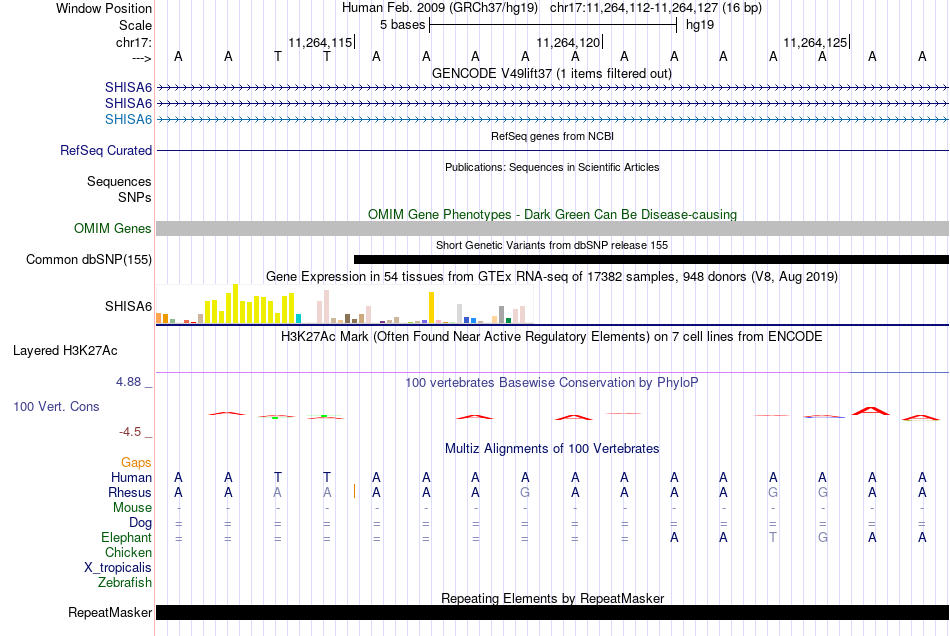The height and width of the screenshot is (636, 950).
Task: Click the 100 Vert. Cons label
Action: [56, 406]
